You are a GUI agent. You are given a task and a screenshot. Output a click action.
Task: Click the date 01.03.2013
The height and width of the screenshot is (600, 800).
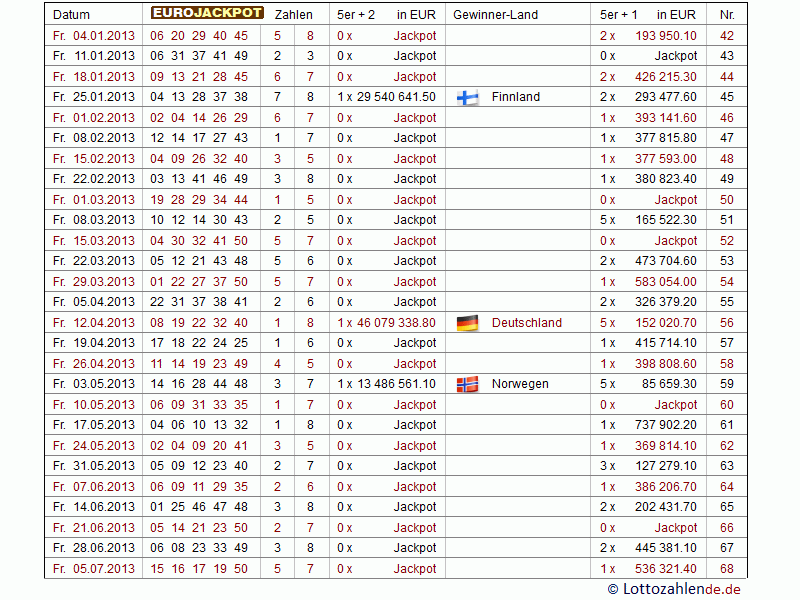[104, 199]
